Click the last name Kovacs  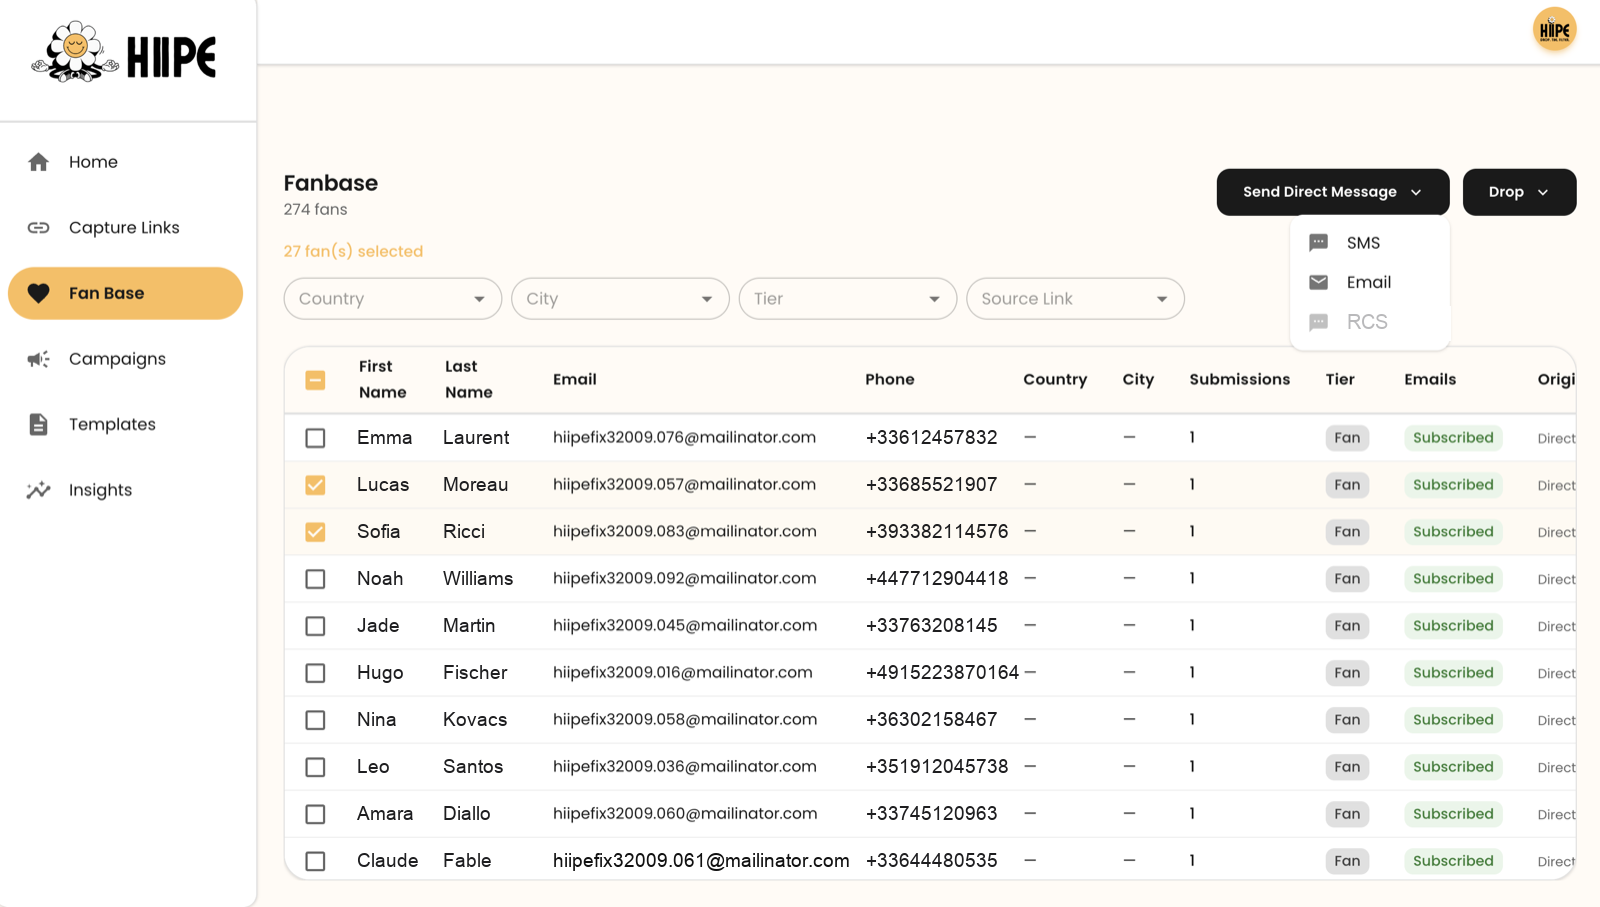475,719
